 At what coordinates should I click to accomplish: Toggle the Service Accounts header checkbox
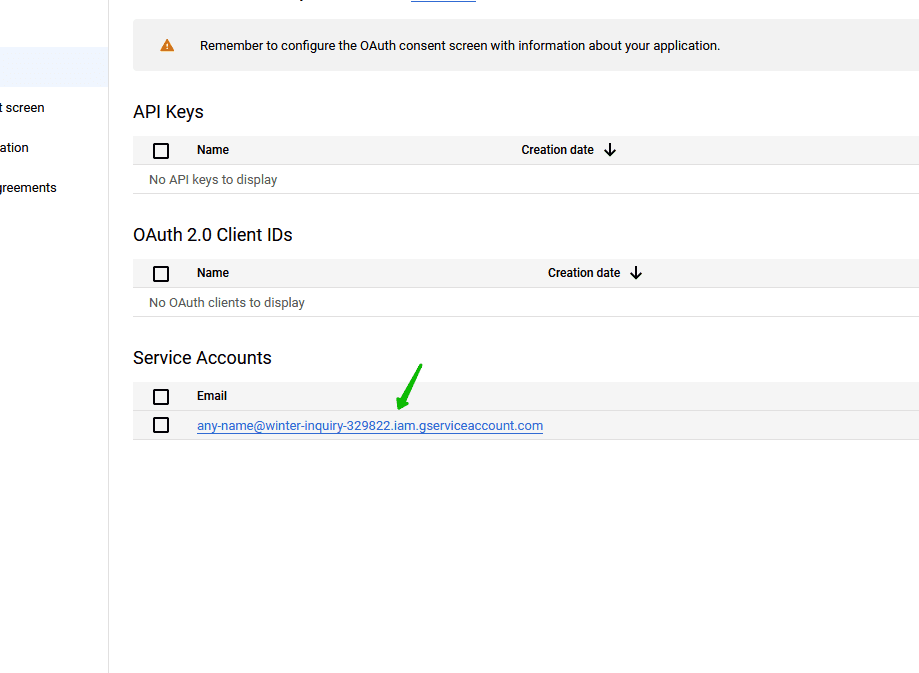(161, 397)
